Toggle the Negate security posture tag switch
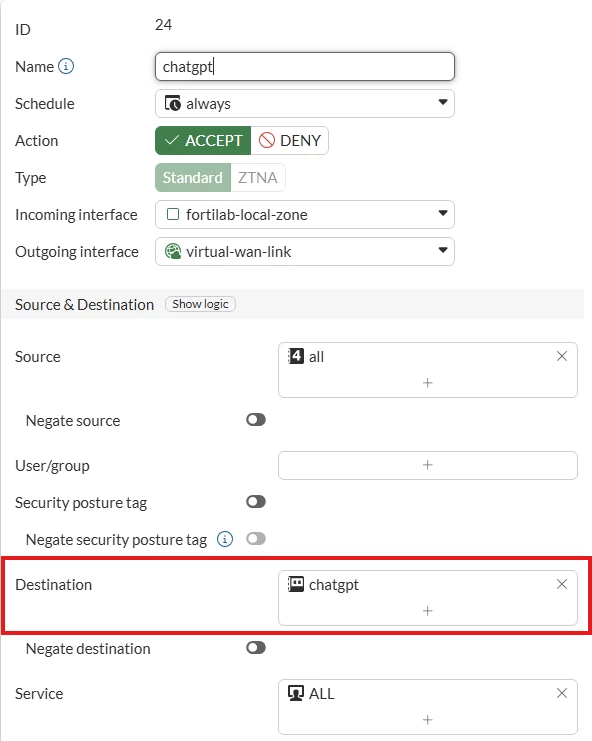Image resolution: width=592 pixels, height=741 pixels. tap(256, 538)
